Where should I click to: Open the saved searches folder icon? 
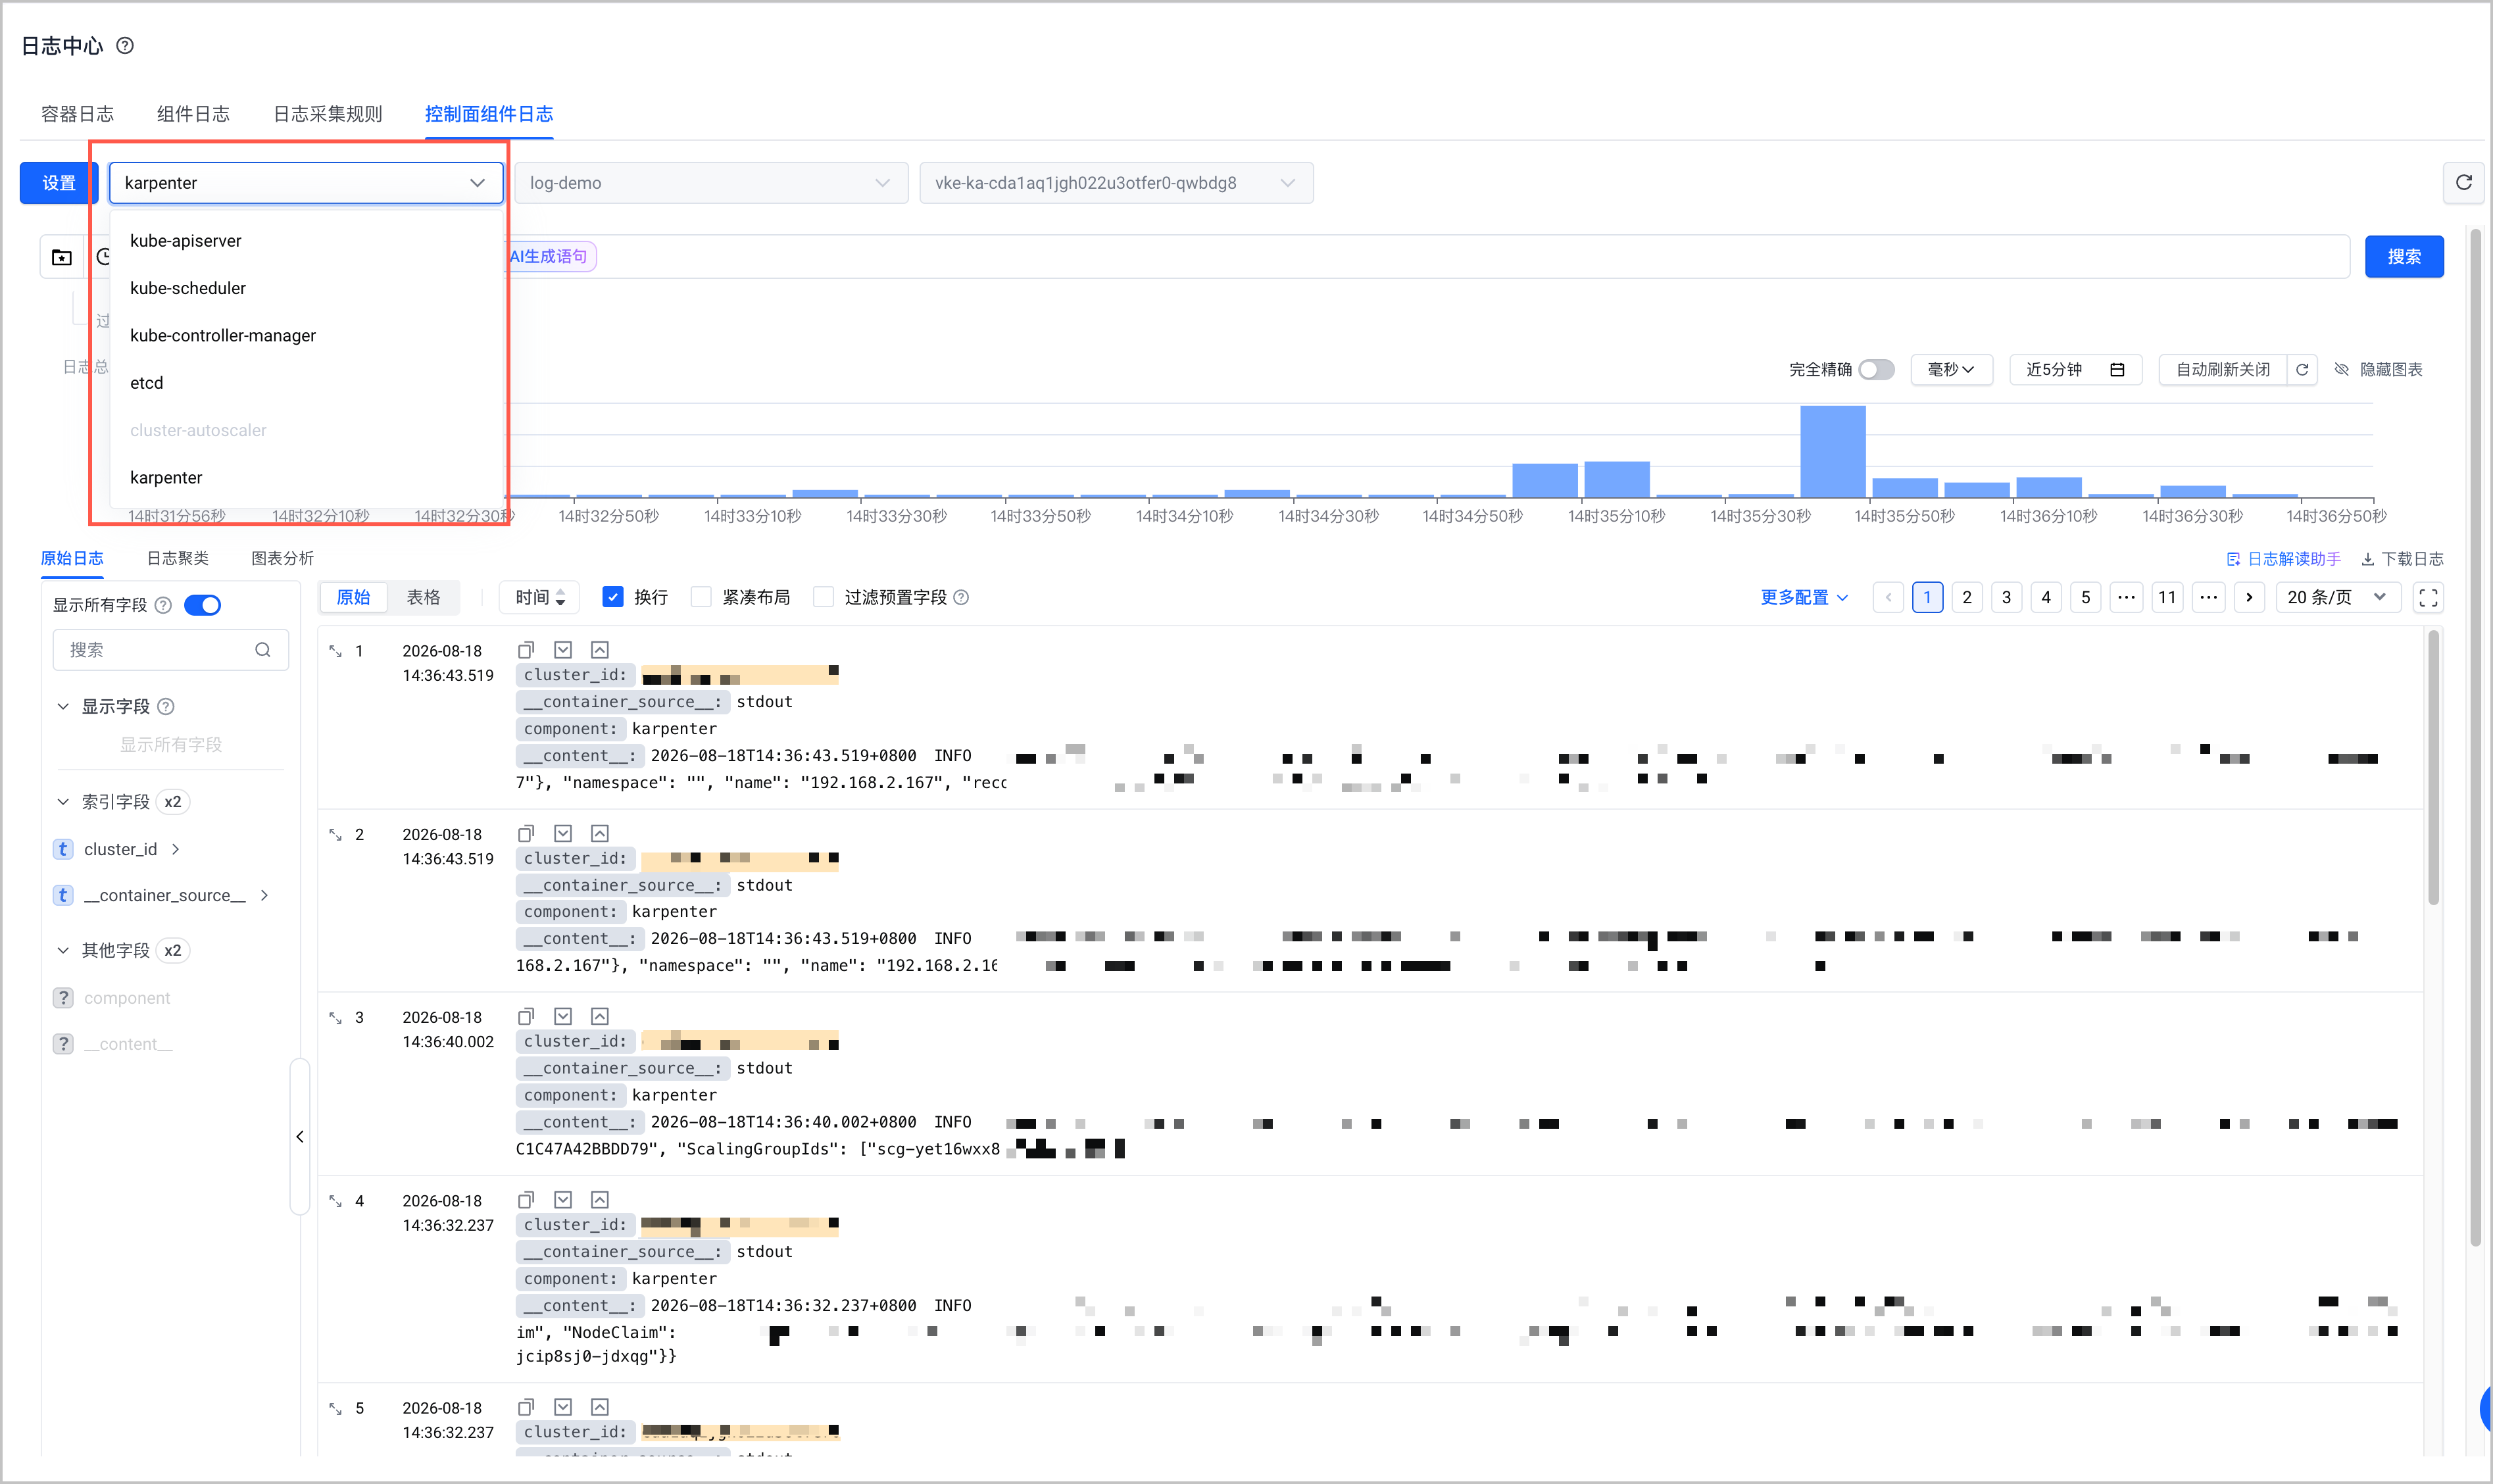click(x=62, y=257)
